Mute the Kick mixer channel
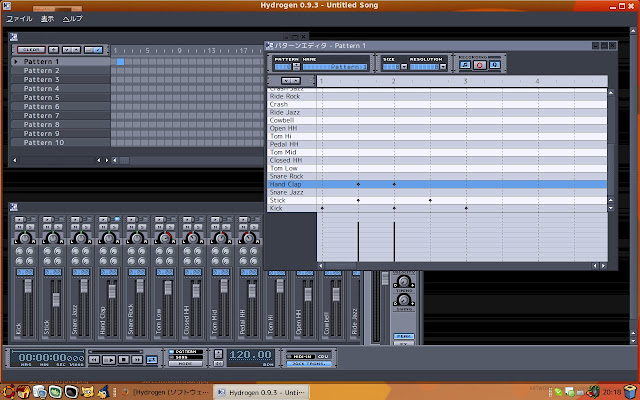Viewport: 640px width, 400px height. [20, 227]
